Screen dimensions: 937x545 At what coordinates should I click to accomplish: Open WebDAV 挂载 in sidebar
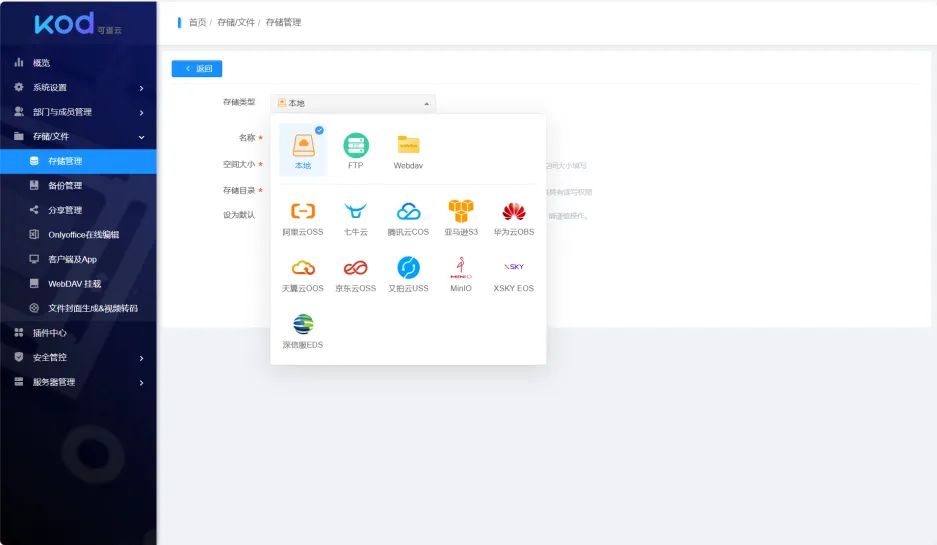click(78, 283)
